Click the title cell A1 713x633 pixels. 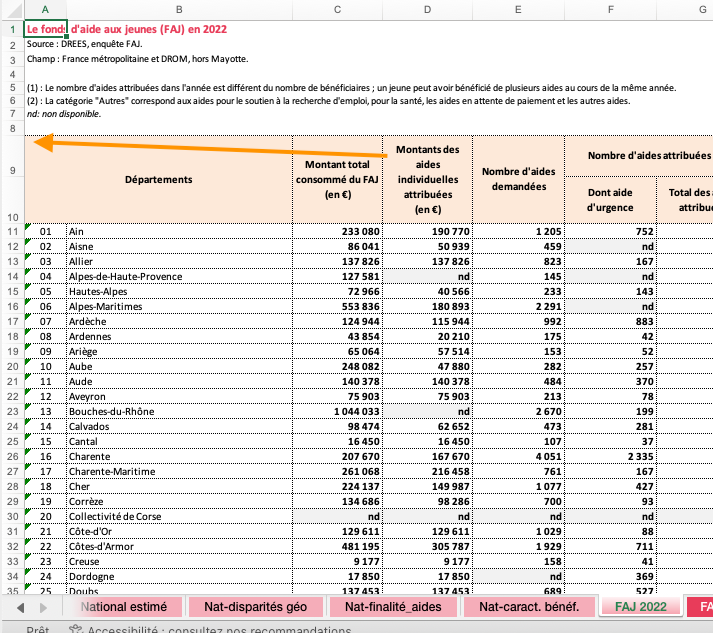pos(45,28)
